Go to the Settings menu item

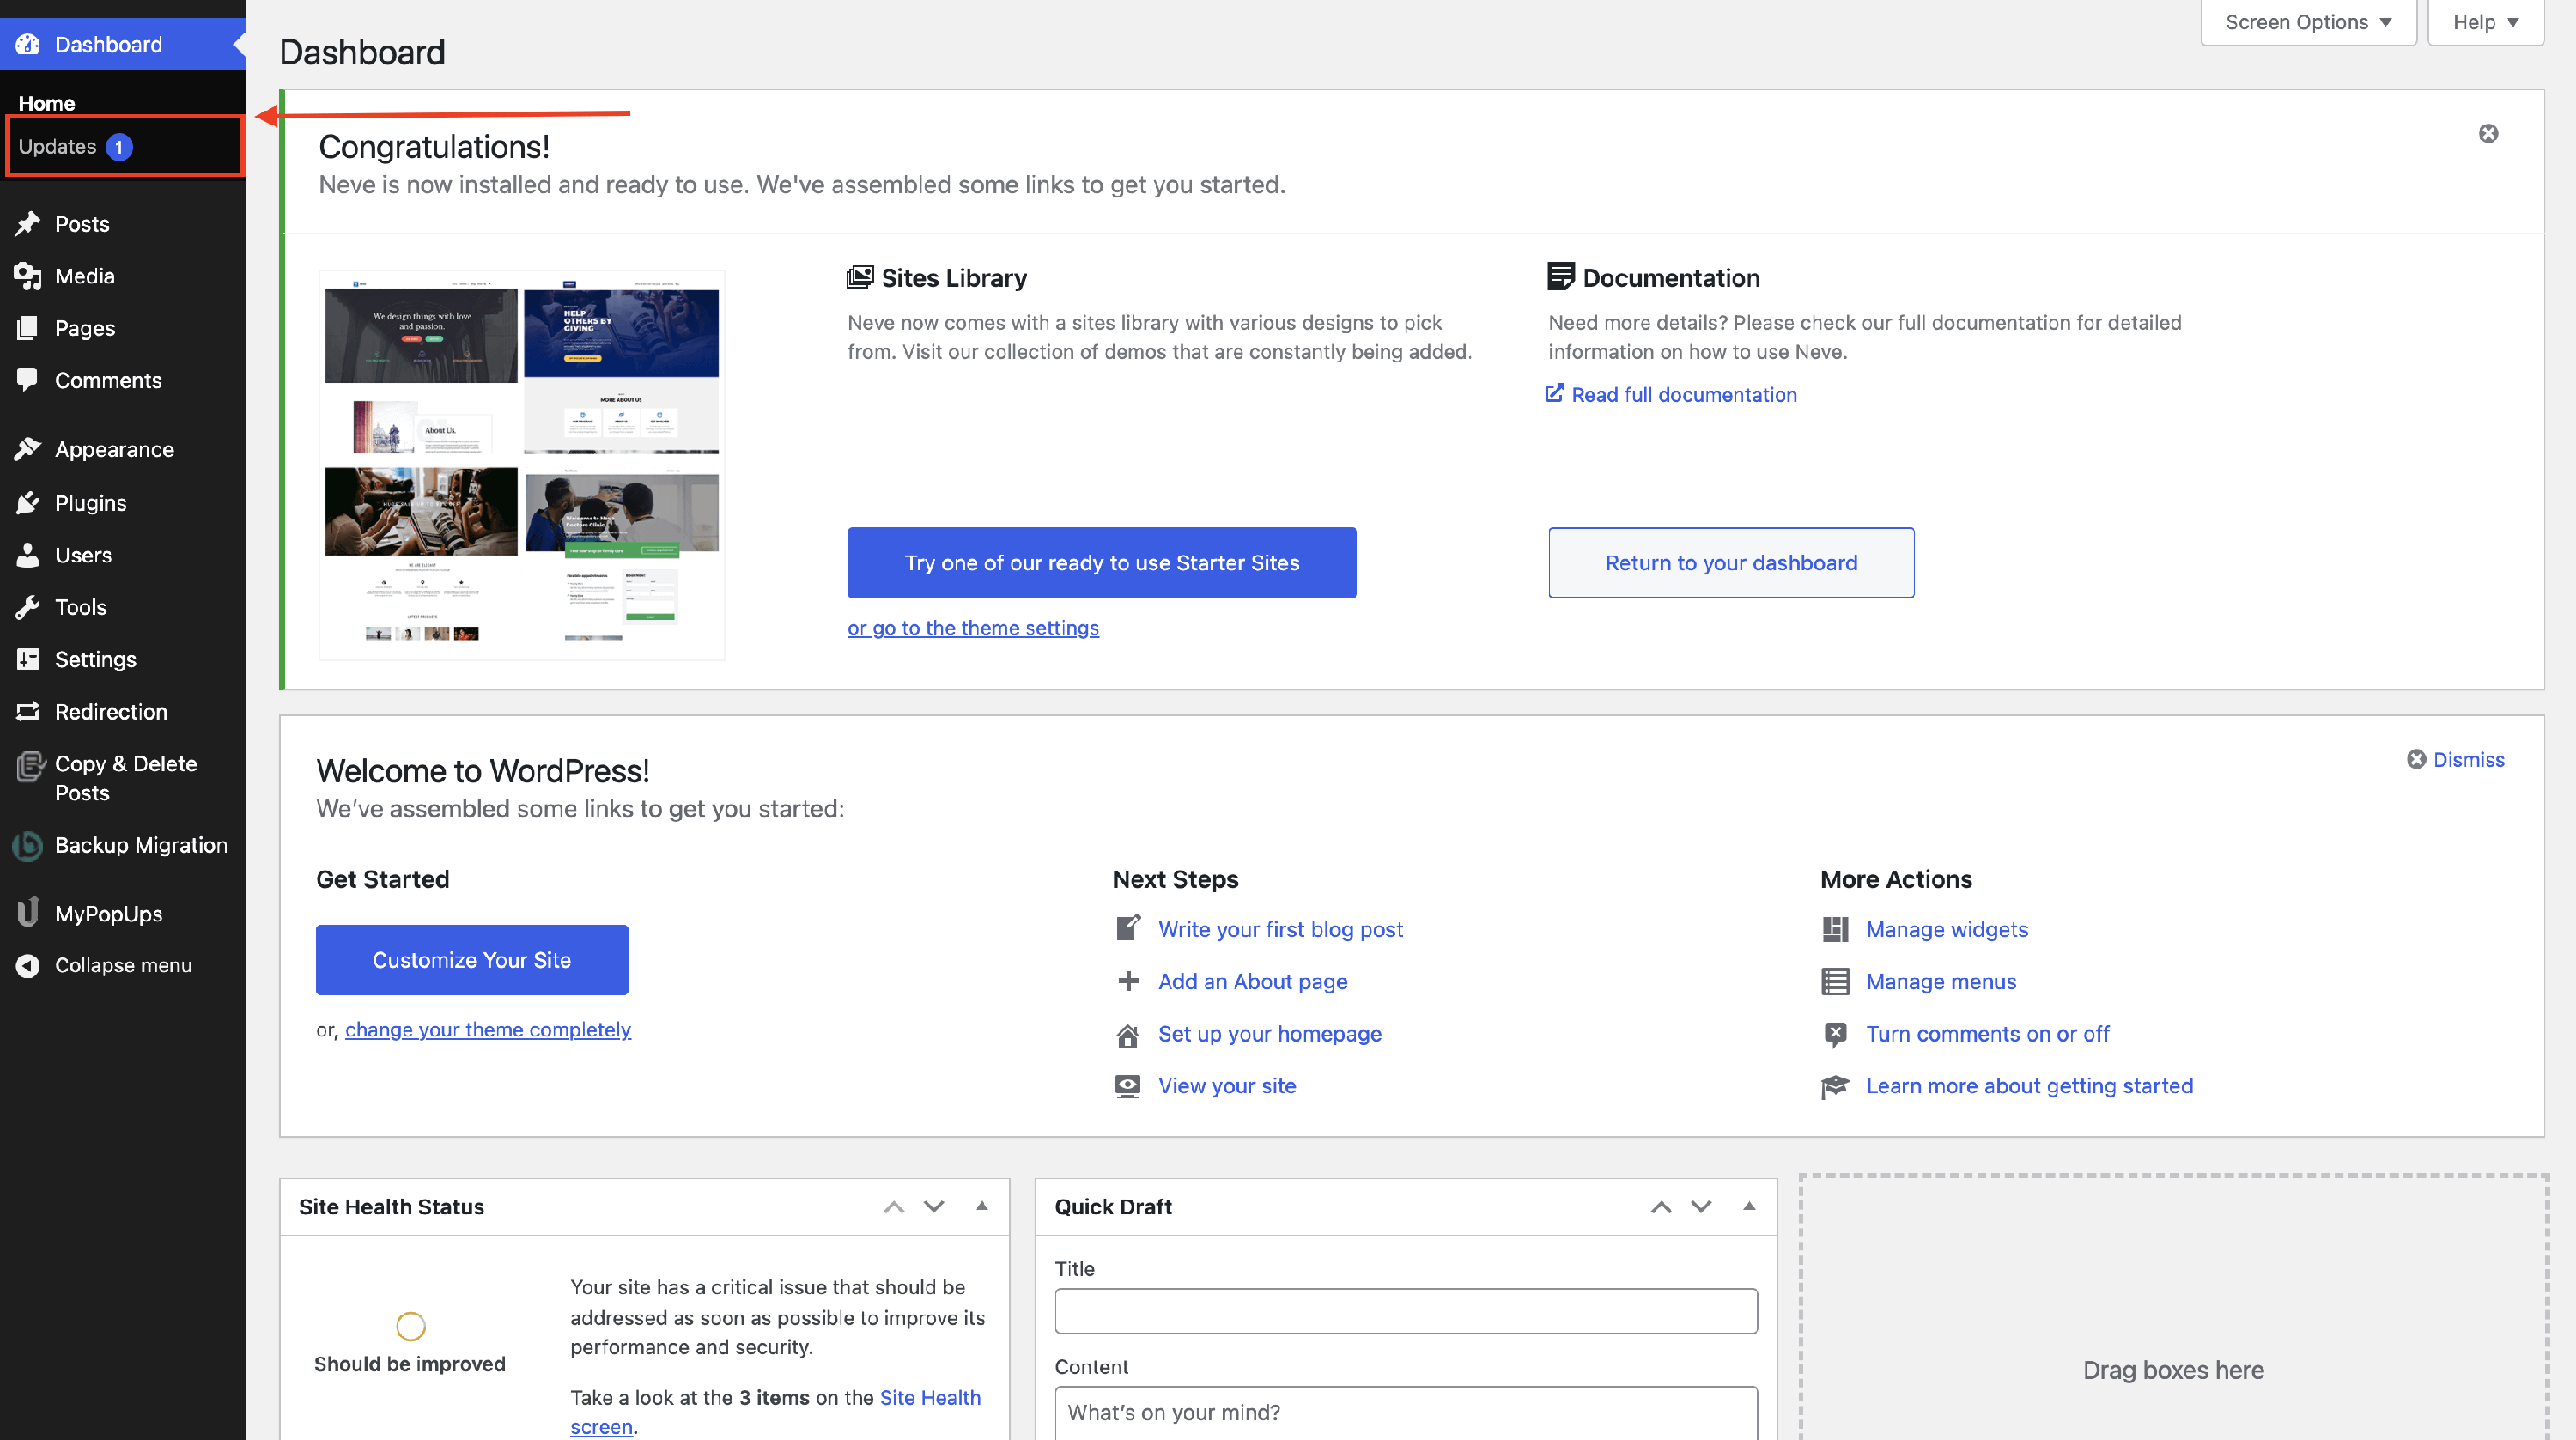coord(95,659)
